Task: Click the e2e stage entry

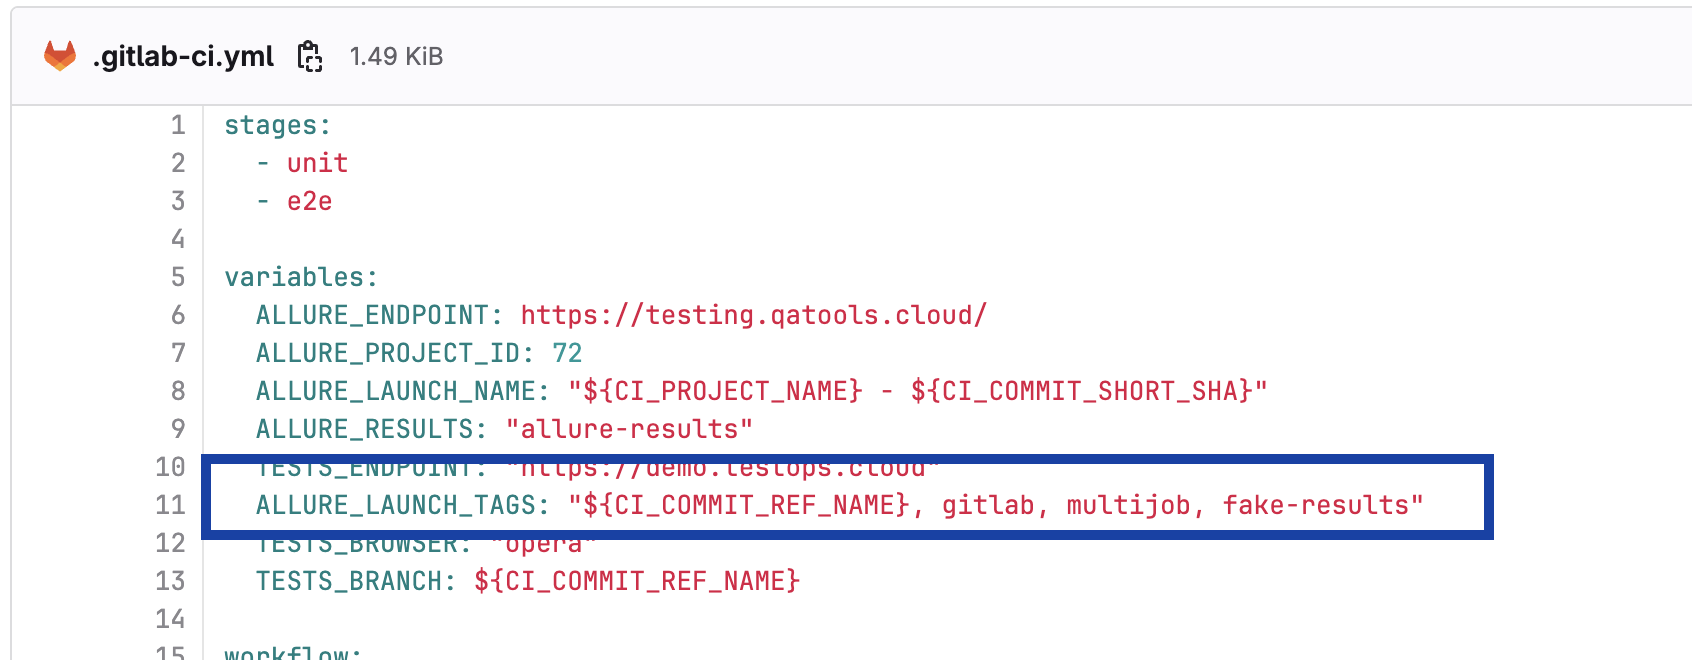Action: click(309, 201)
